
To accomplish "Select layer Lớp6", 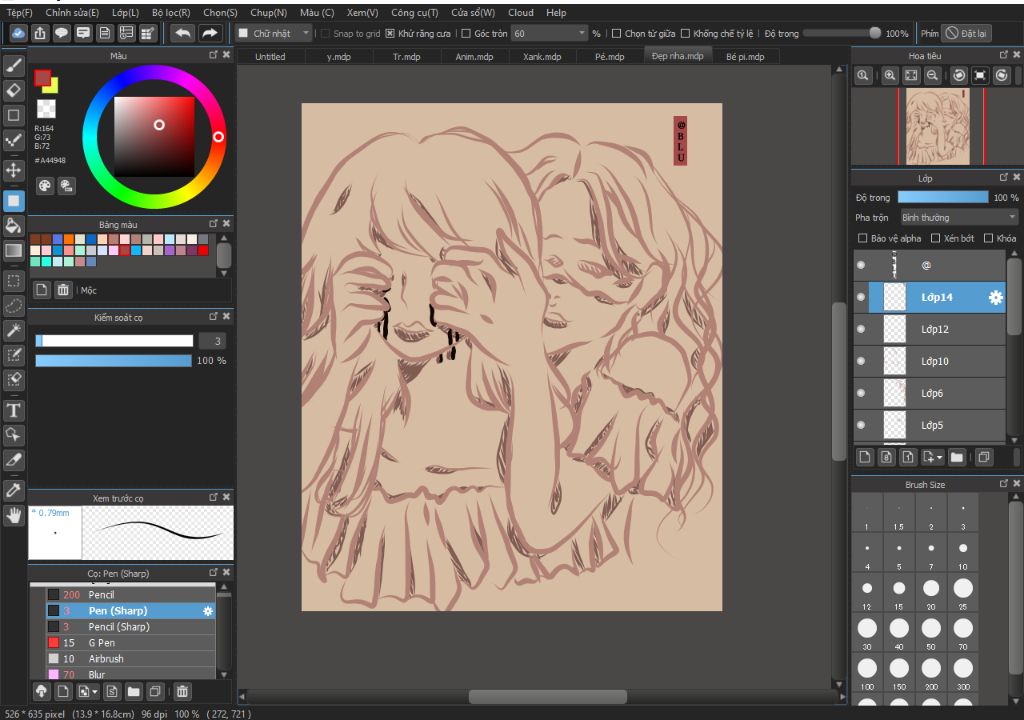I will click(x=930, y=393).
